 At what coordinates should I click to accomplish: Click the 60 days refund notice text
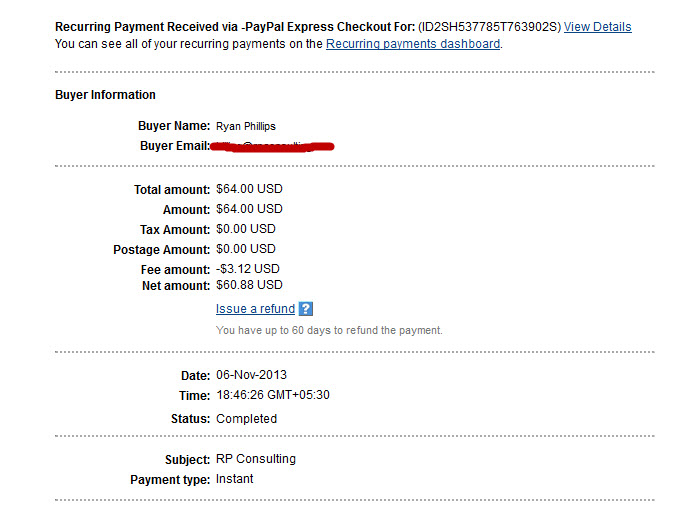point(329,330)
